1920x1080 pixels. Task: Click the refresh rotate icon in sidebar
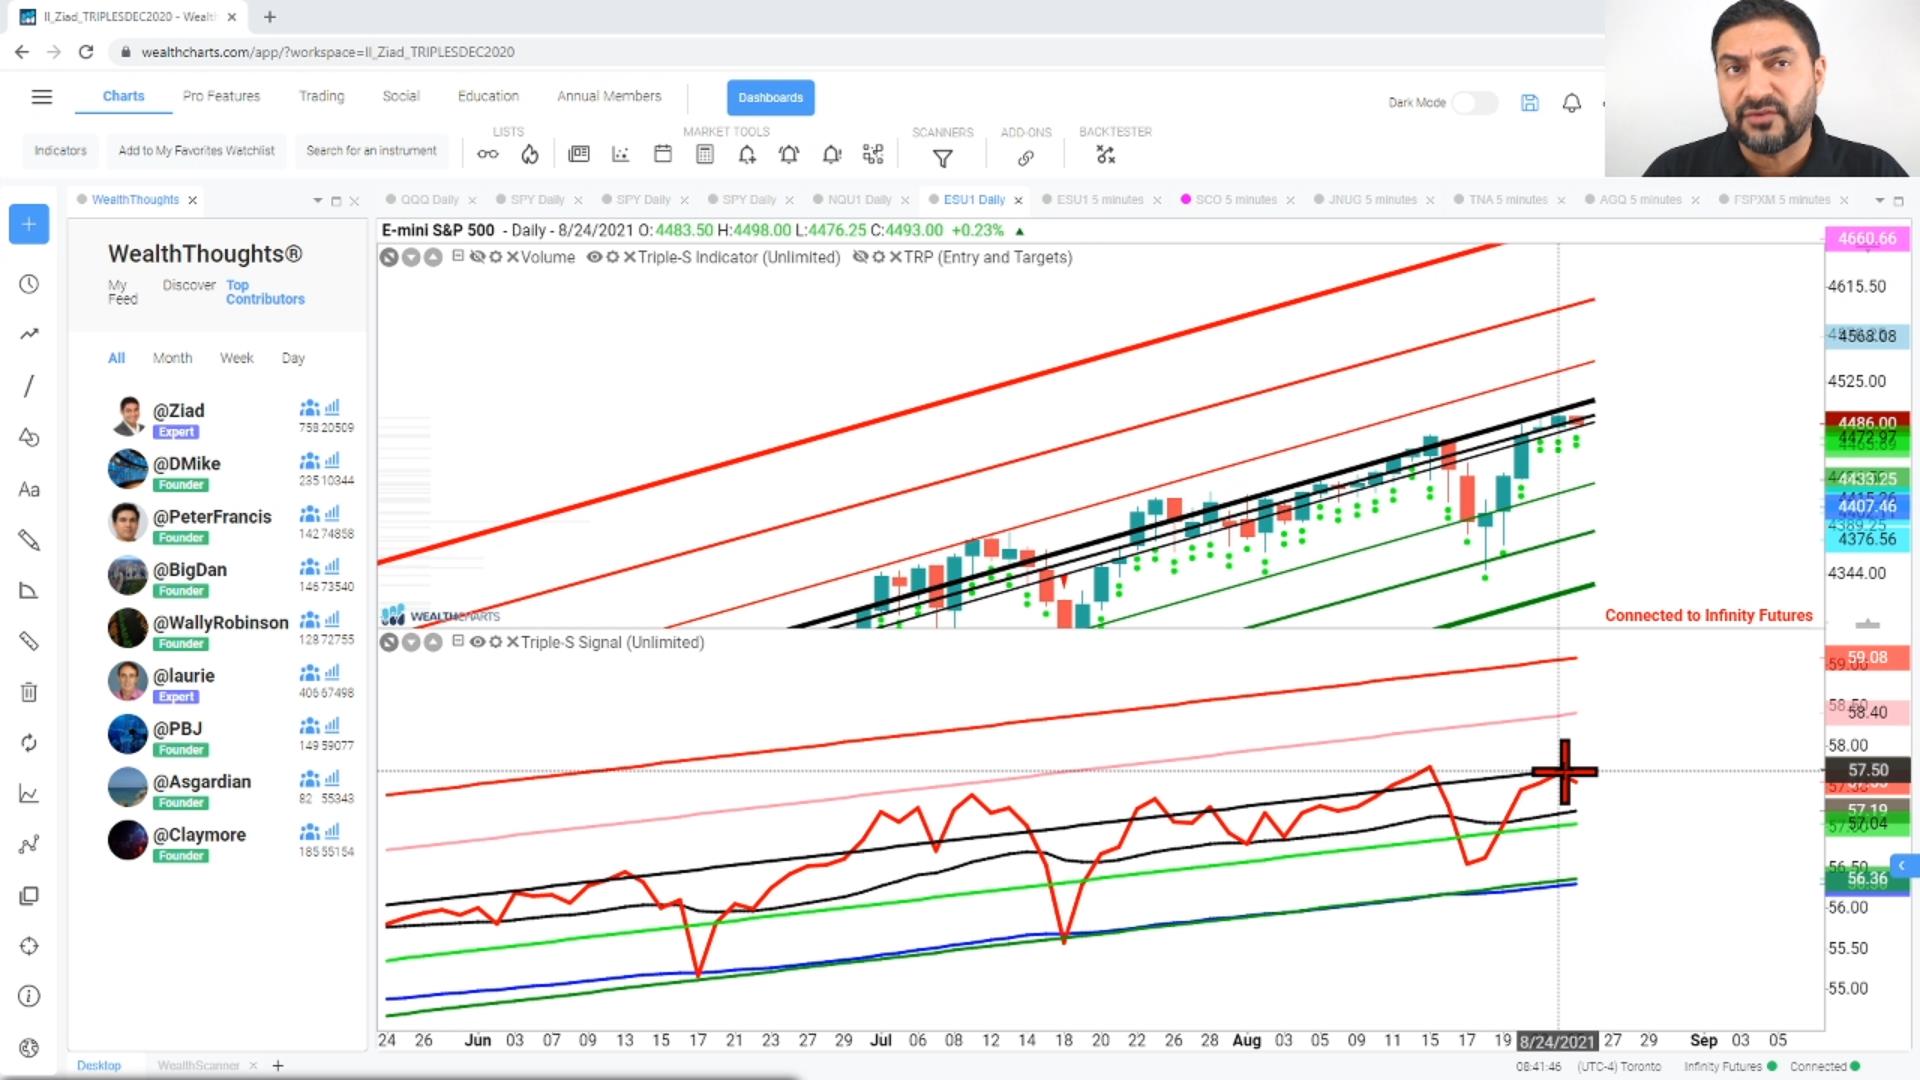click(29, 743)
